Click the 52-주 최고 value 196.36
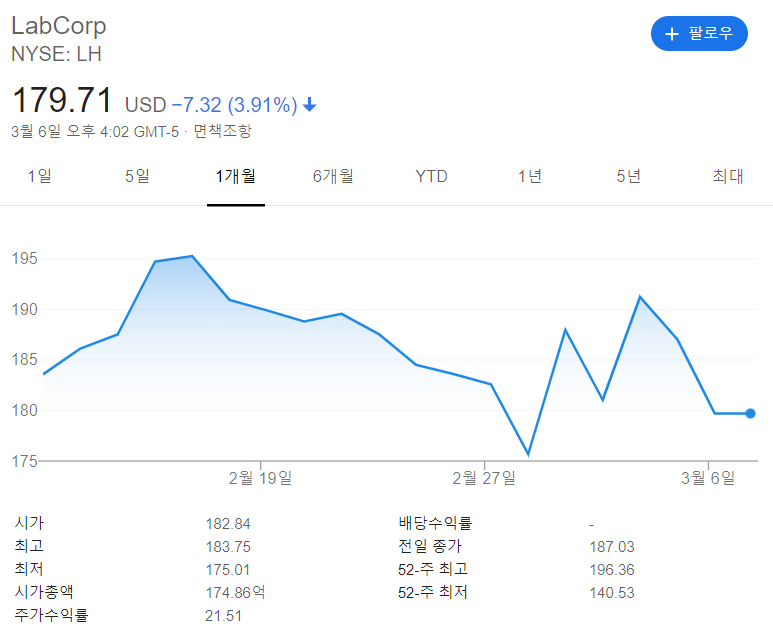 point(612,570)
